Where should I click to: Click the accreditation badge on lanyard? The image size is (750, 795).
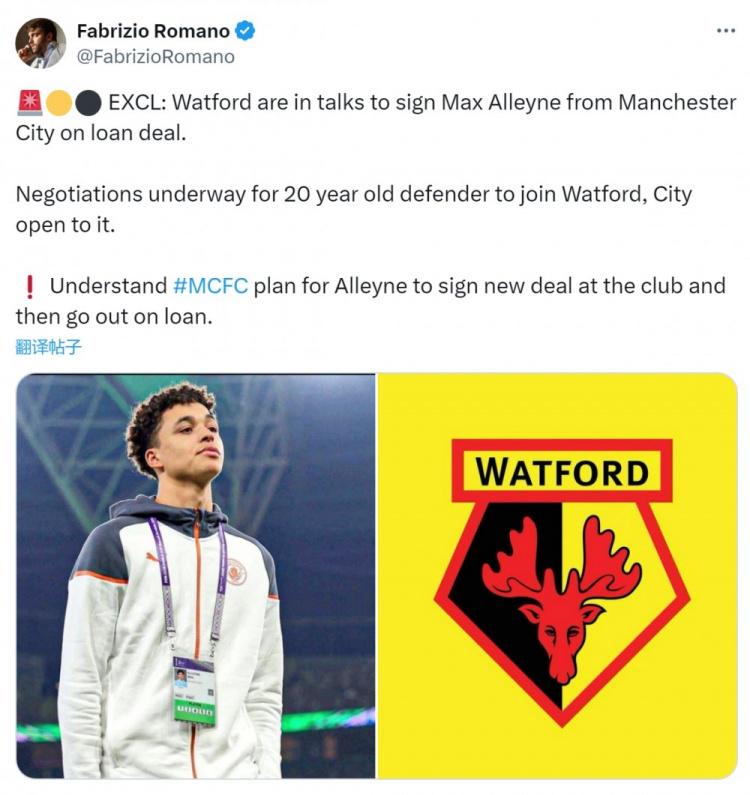(x=195, y=691)
